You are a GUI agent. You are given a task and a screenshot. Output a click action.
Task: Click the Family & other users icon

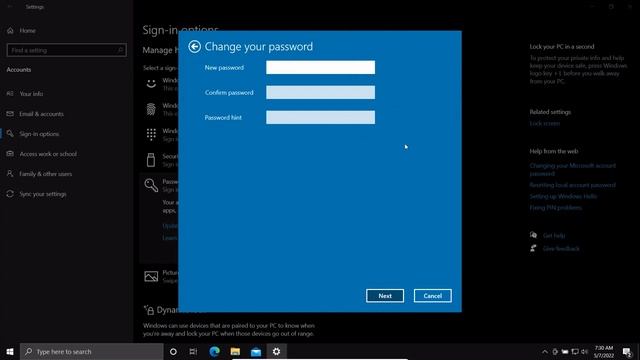pyautogui.click(x=10, y=174)
